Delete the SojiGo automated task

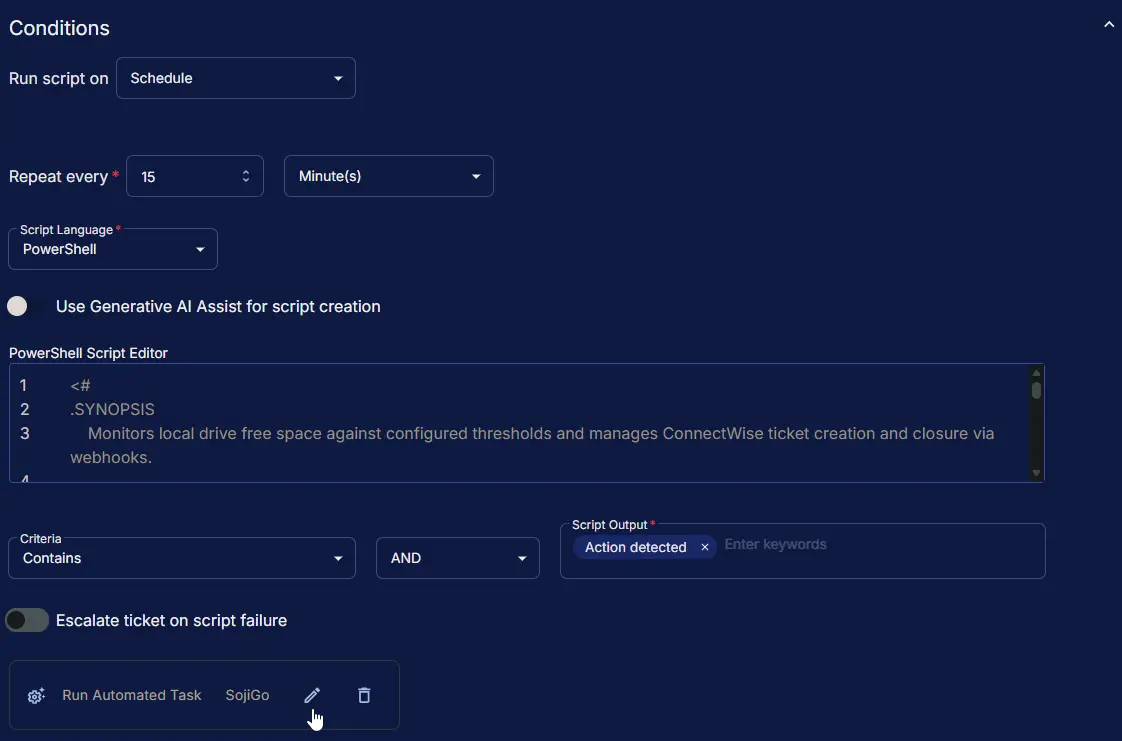point(364,695)
